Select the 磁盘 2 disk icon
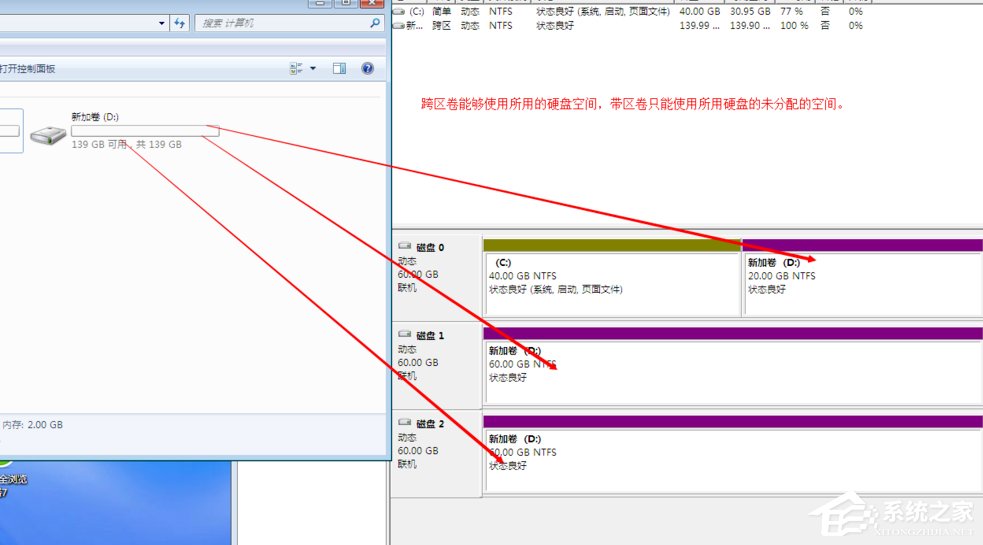This screenshot has height=545, width=983. pos(404,422)
